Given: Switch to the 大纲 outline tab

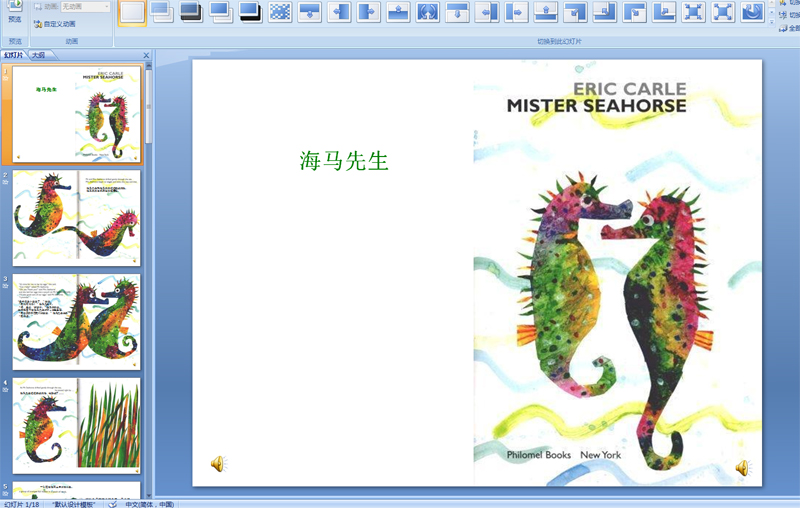Looking at the screenshot, I should click(38, 55).
